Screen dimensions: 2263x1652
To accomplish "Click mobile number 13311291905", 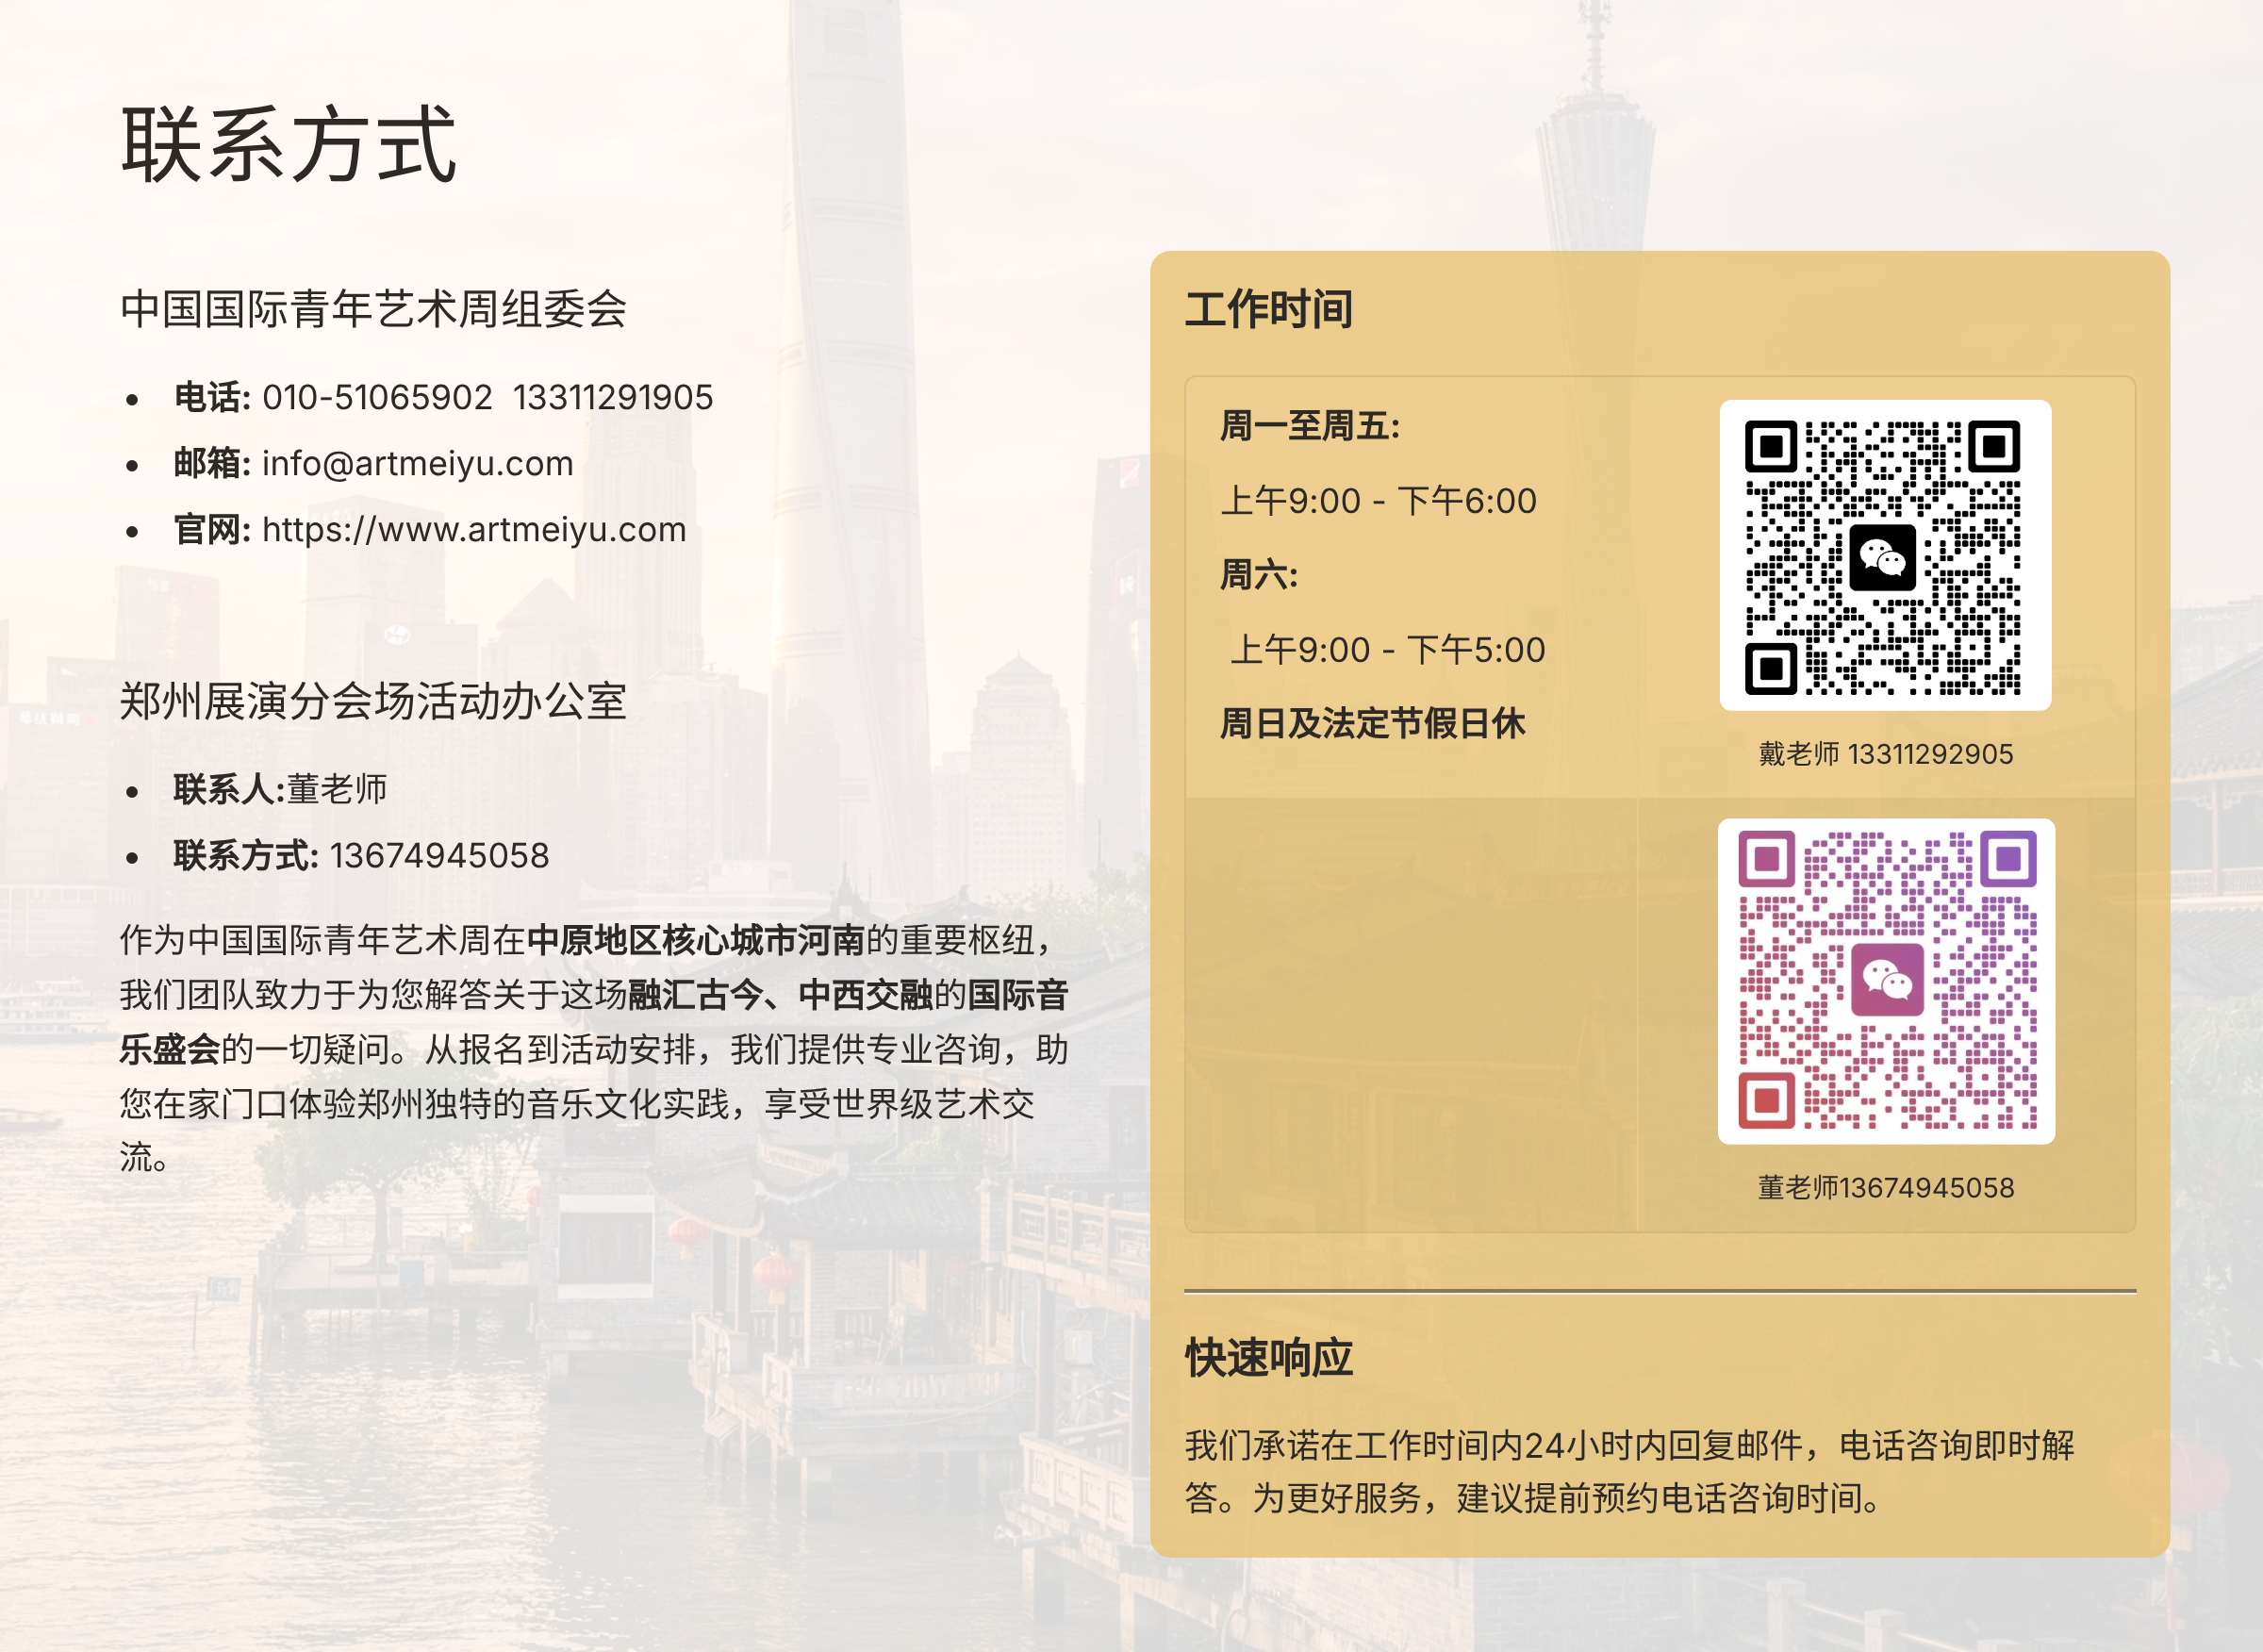I will pos(613,397).
